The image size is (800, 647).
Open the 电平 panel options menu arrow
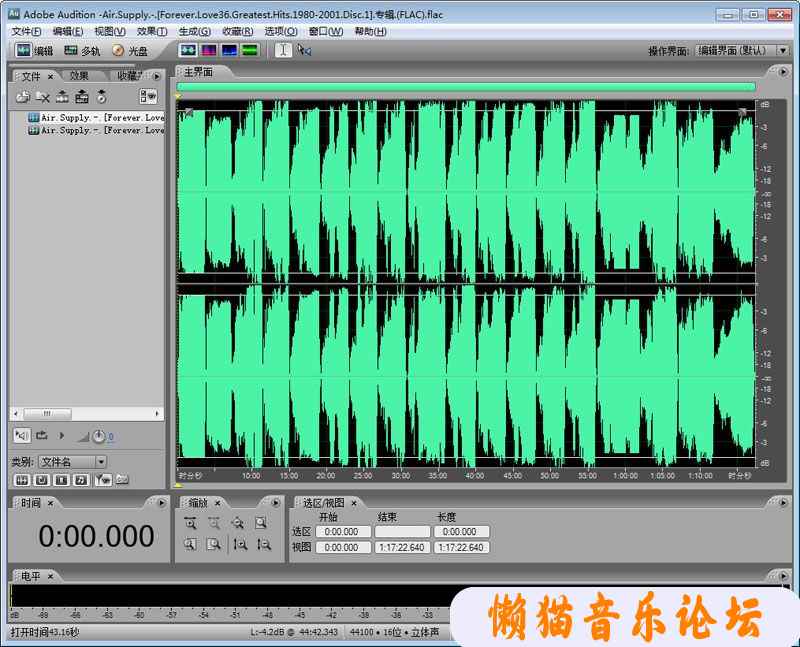click(783, 576)
